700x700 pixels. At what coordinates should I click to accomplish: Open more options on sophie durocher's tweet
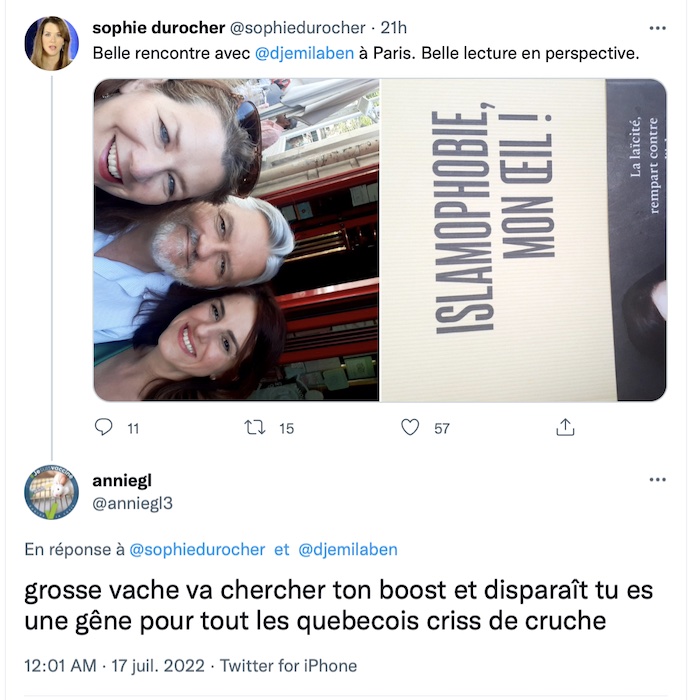[x=657, y=28]
